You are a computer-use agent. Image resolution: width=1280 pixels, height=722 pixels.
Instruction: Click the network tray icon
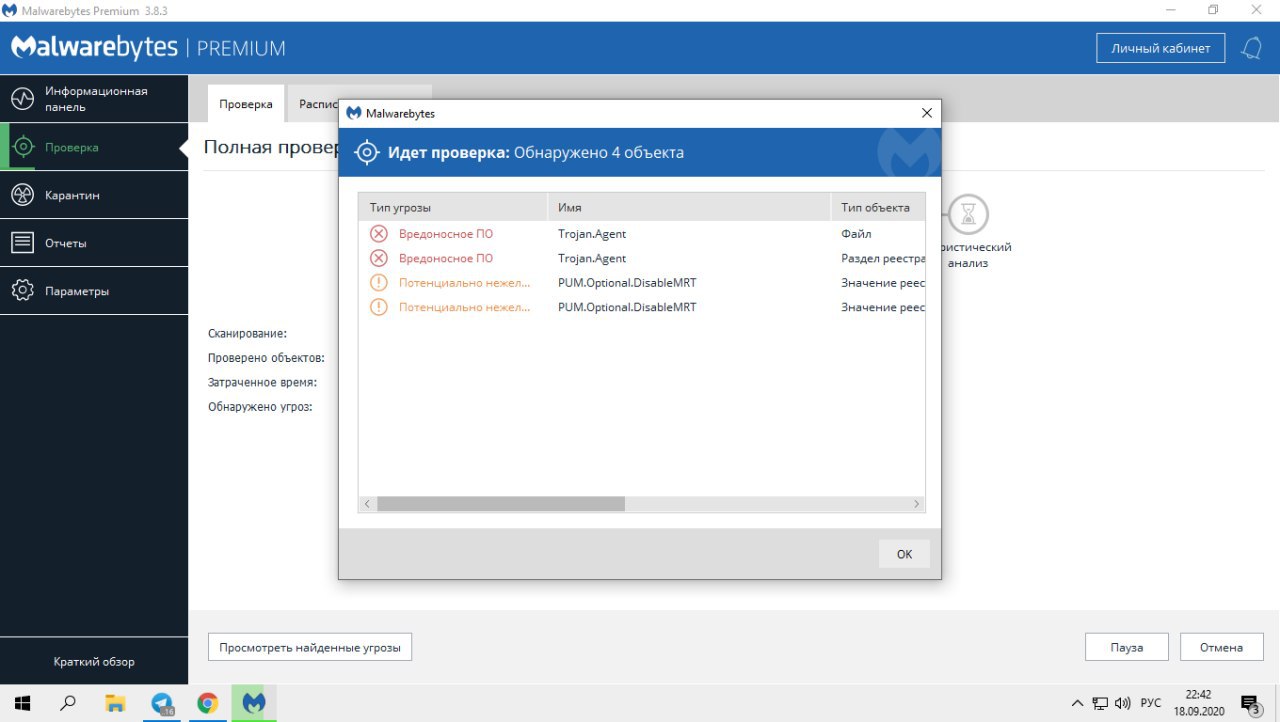(x=1100, y=703)
